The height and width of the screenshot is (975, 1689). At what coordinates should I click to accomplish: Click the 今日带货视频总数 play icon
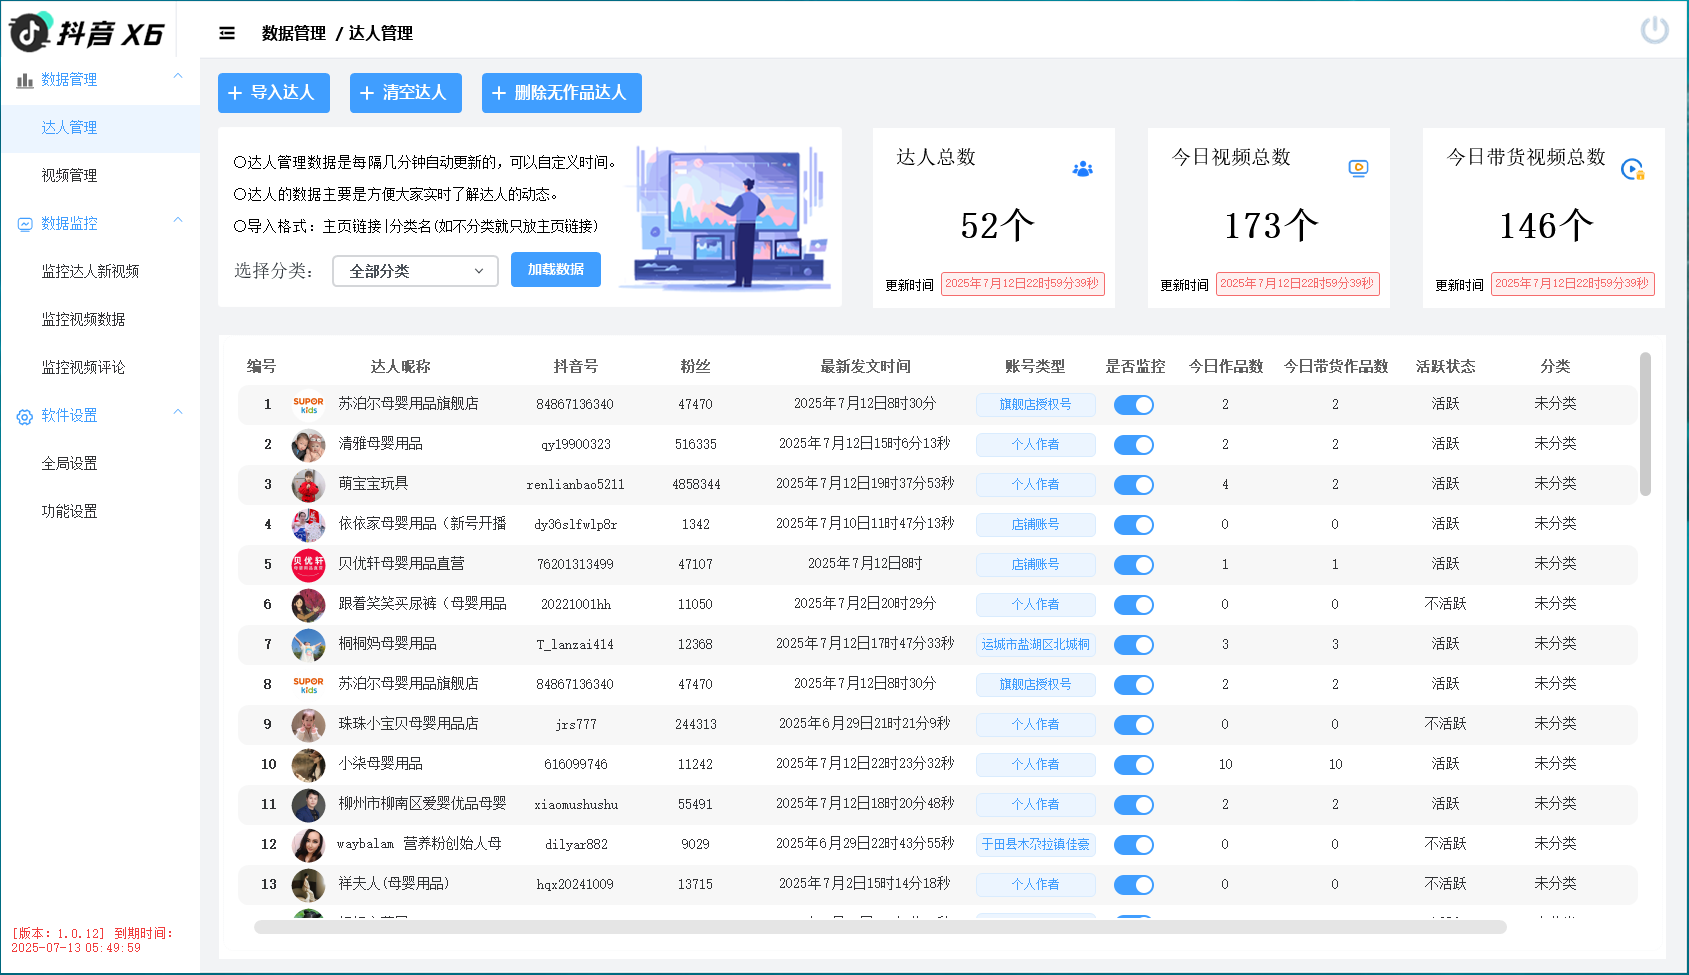[1633, 169]
